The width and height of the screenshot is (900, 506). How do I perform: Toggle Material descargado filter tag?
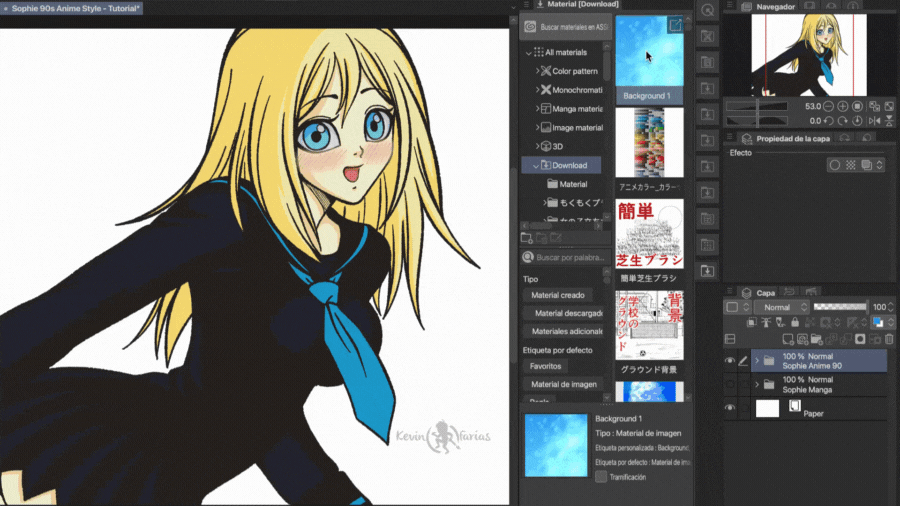point(563,313)
